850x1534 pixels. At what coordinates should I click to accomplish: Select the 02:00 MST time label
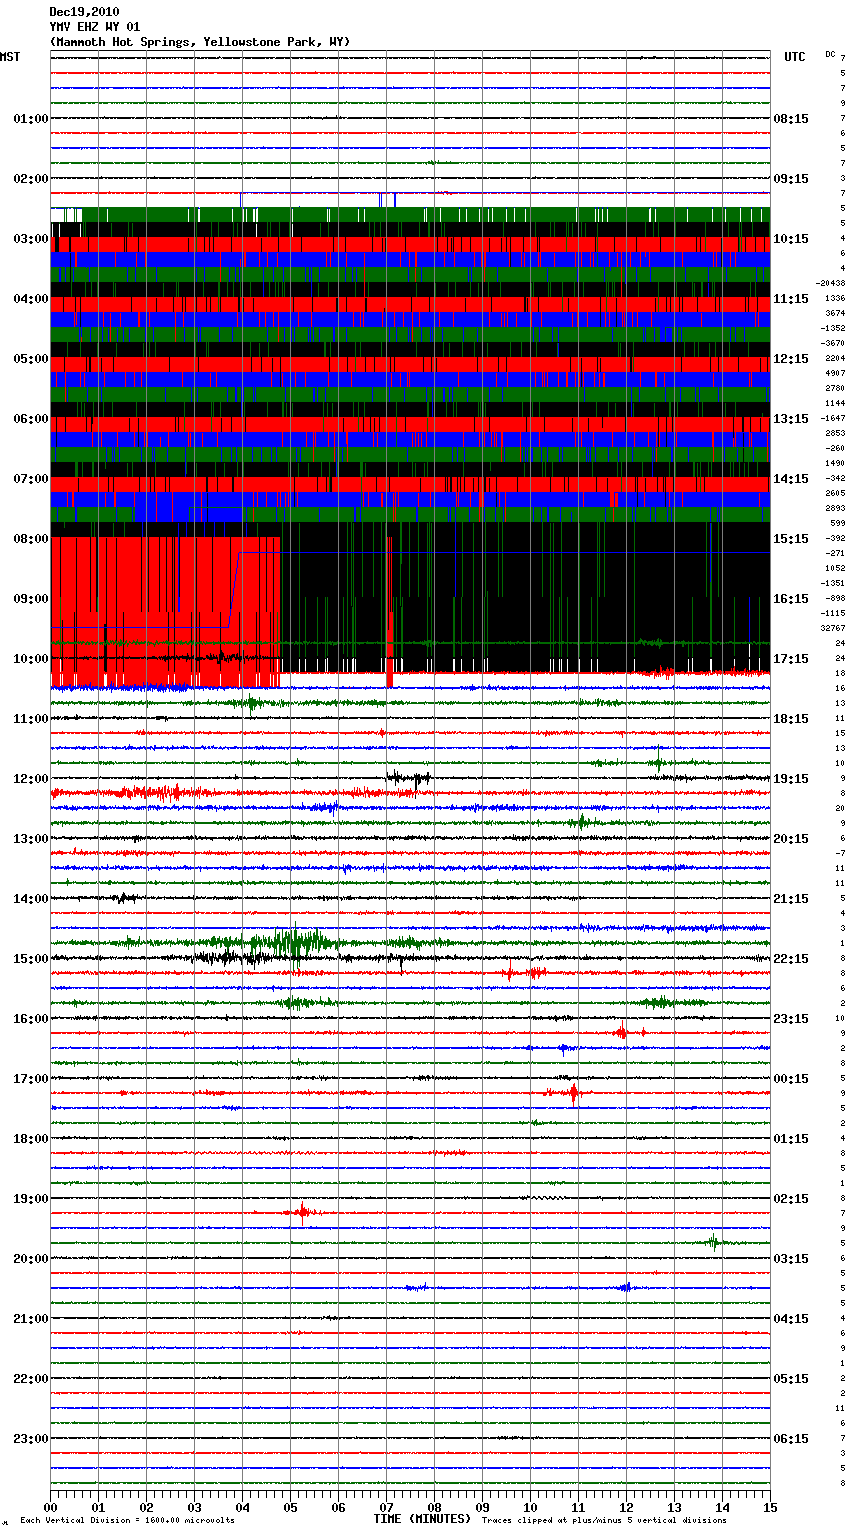(31, 179)
